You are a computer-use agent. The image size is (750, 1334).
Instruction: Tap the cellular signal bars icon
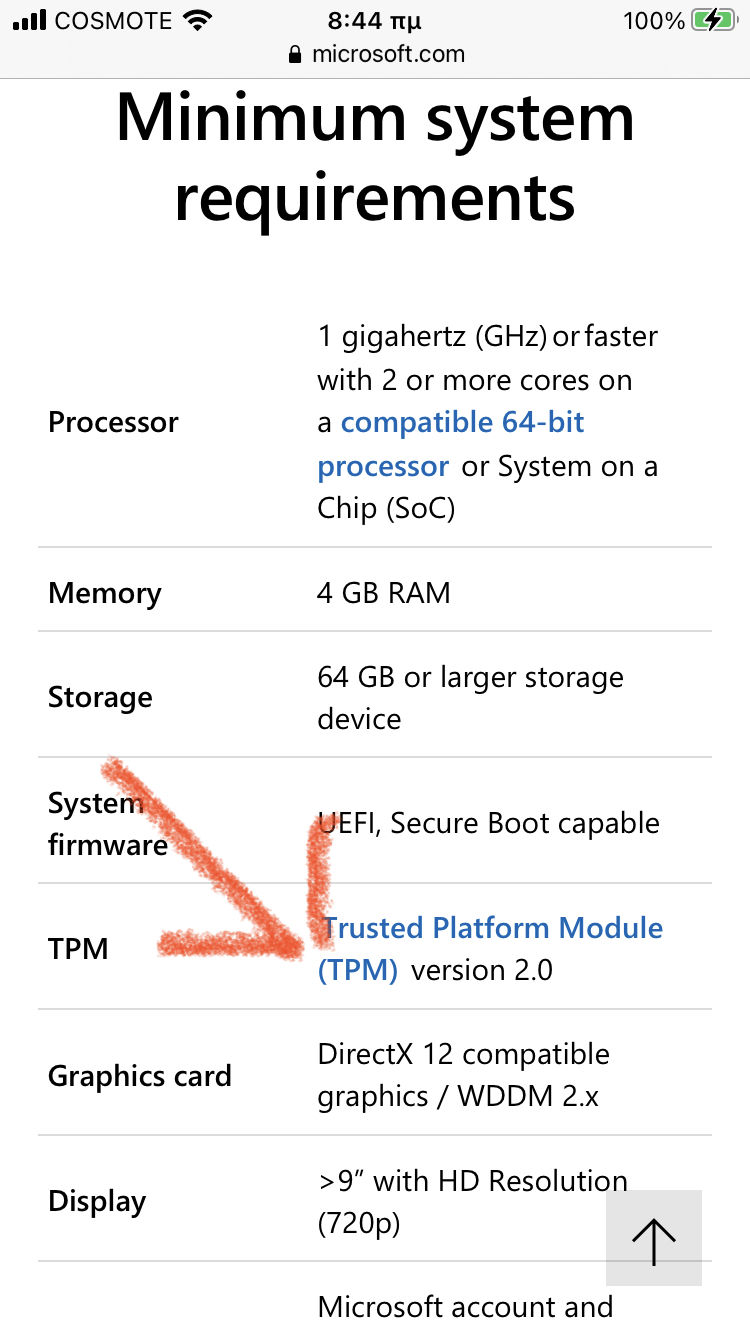click(x=30, y=20)
